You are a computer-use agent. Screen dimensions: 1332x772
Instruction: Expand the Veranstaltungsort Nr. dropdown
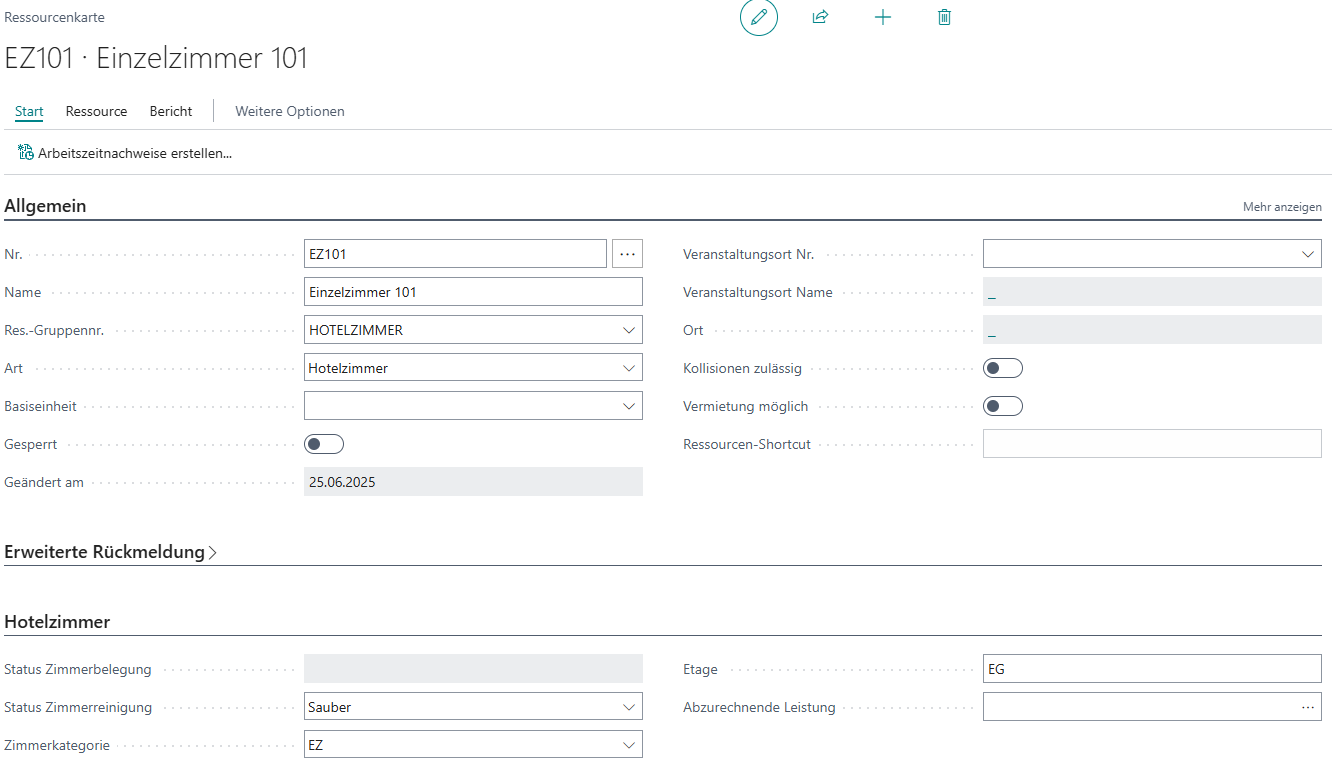pos(1308,254)
